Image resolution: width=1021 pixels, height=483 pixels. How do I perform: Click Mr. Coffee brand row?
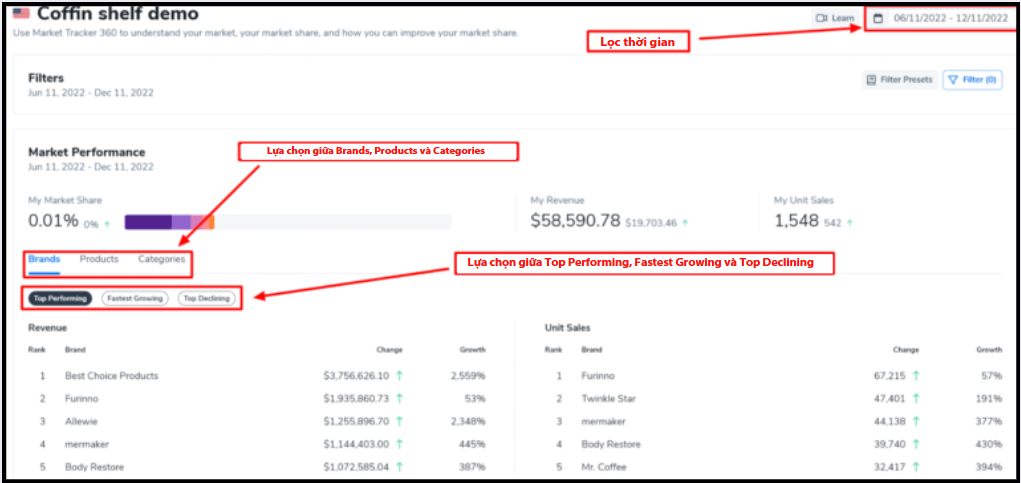(604, 467)
